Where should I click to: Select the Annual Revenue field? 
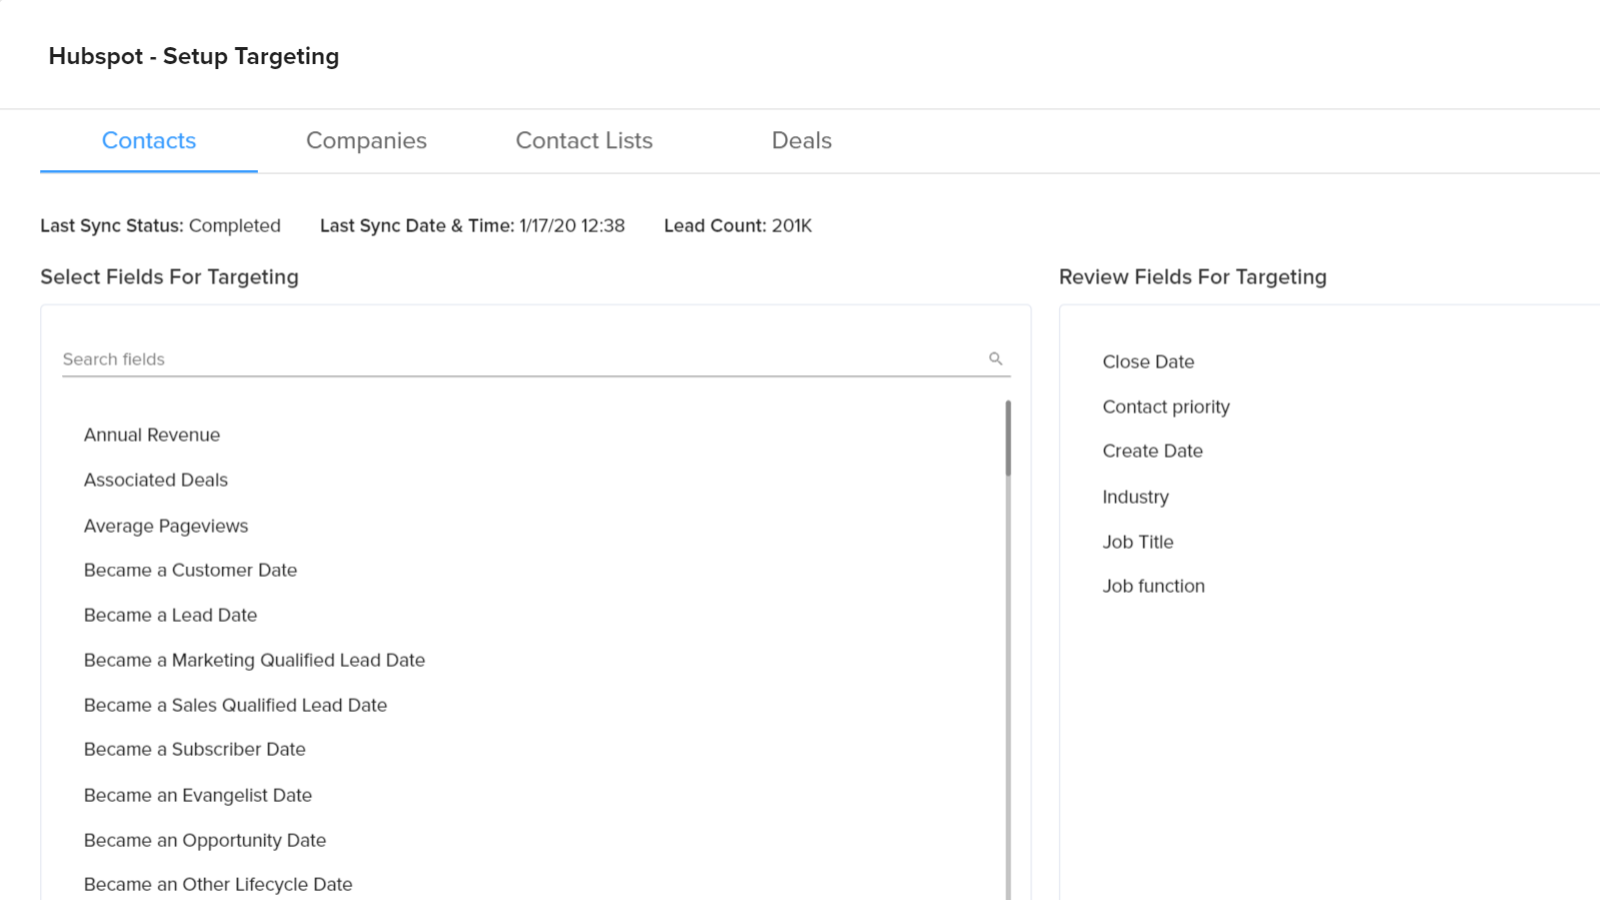click(x=151, y=434)
